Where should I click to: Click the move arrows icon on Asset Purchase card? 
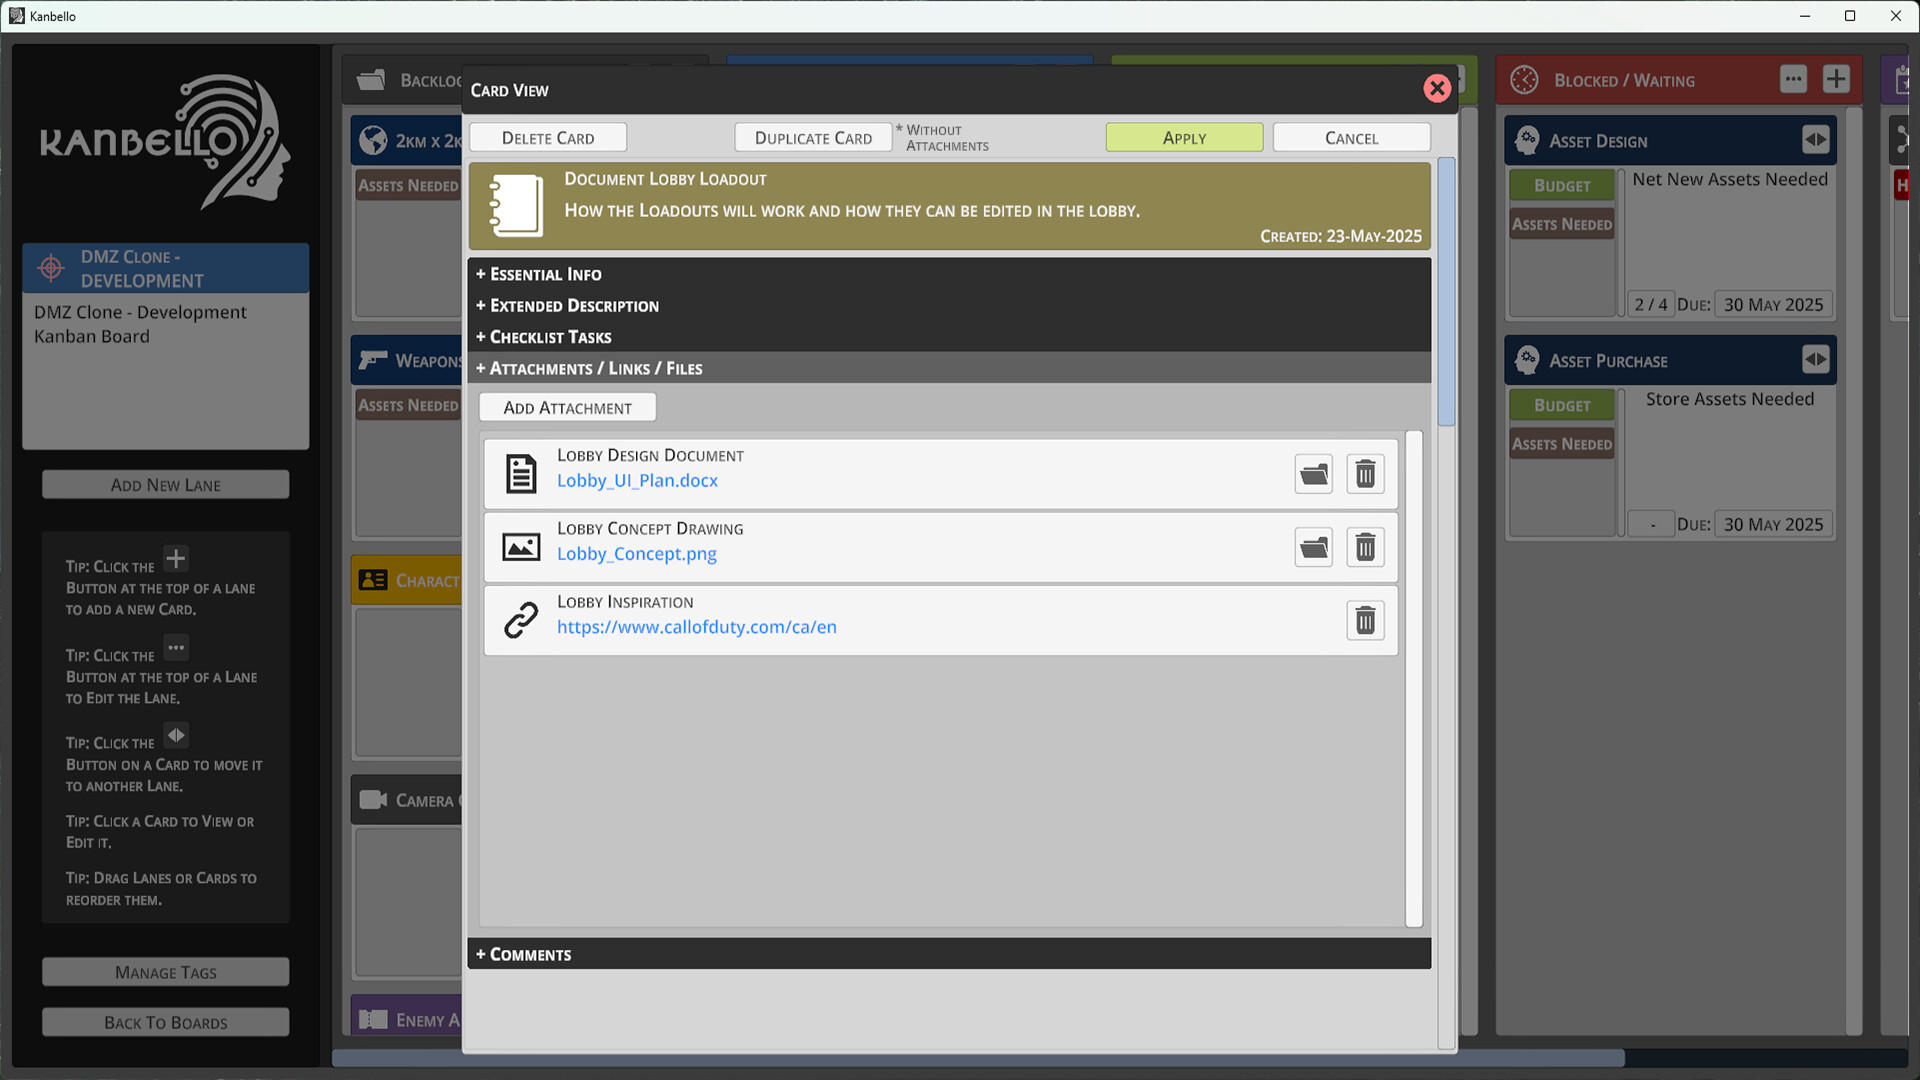pyautogui.click(x=1817, y=360)
